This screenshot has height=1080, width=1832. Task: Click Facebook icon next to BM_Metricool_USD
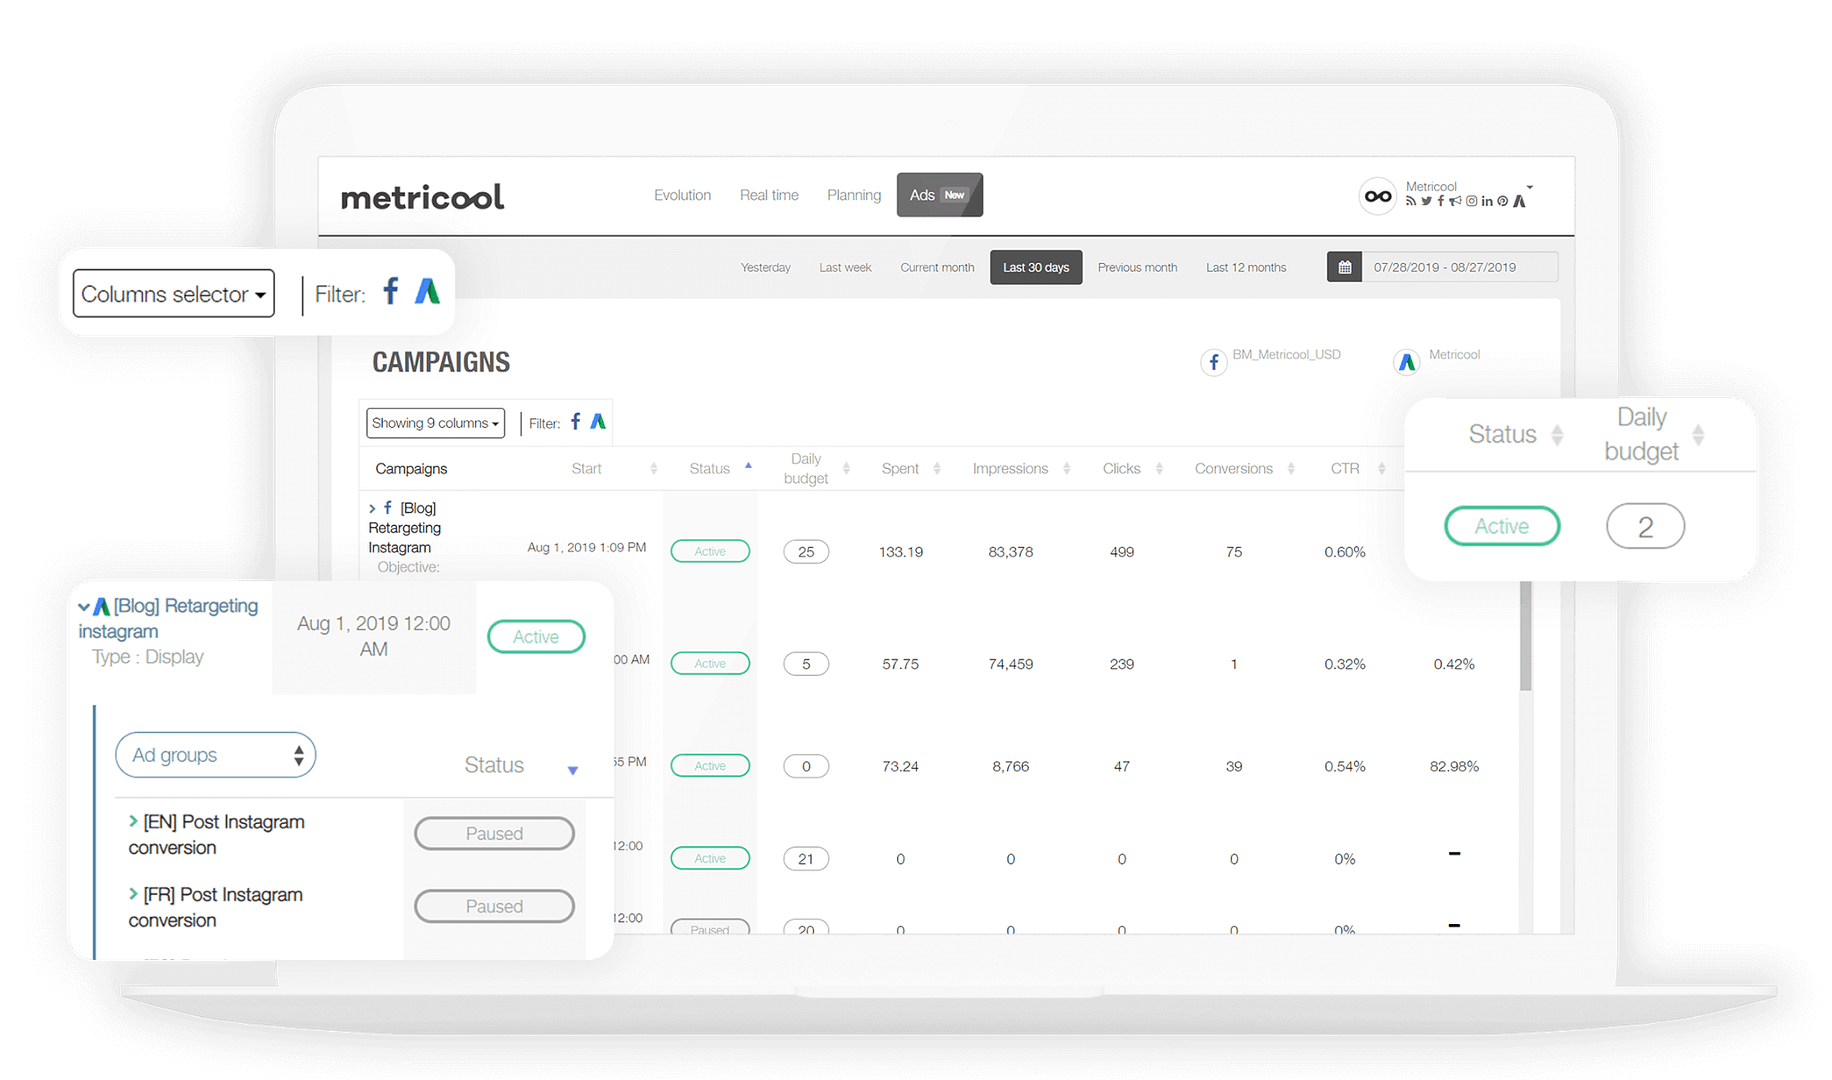(x=1213, y=362)
